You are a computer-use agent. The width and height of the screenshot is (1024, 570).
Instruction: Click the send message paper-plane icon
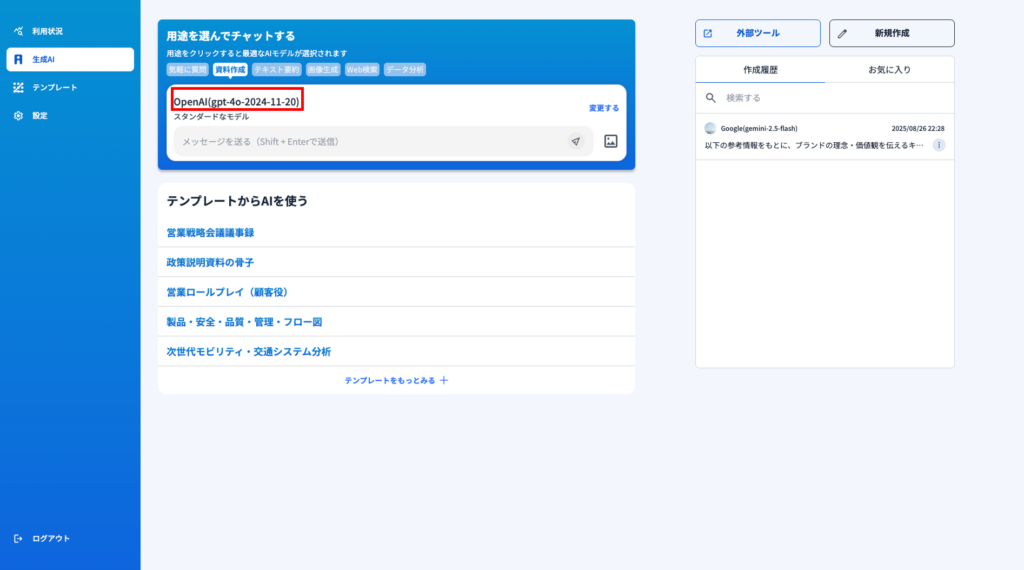click(x=576, y=142)
